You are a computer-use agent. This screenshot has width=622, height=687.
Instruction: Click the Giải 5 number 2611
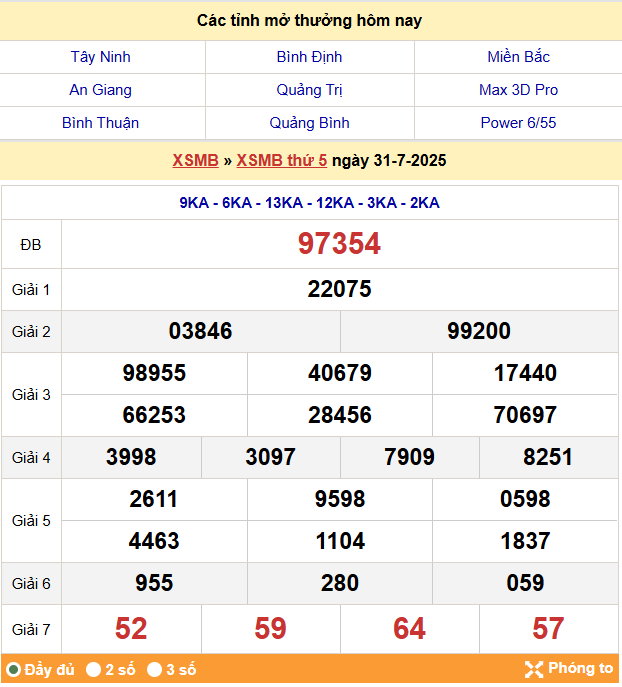154,499
